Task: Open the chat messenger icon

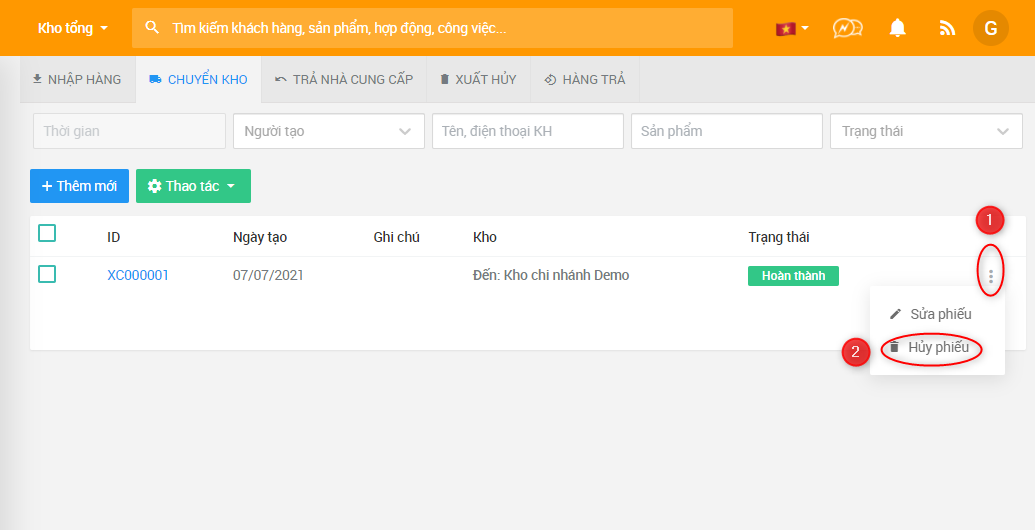Action: 847,28
